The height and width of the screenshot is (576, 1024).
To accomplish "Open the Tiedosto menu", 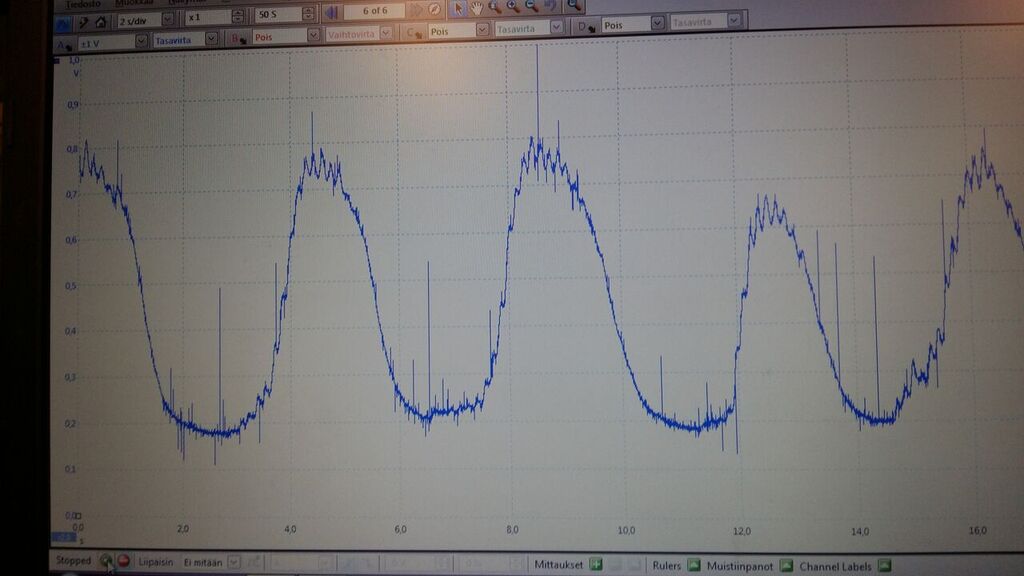I will [83, 4].
